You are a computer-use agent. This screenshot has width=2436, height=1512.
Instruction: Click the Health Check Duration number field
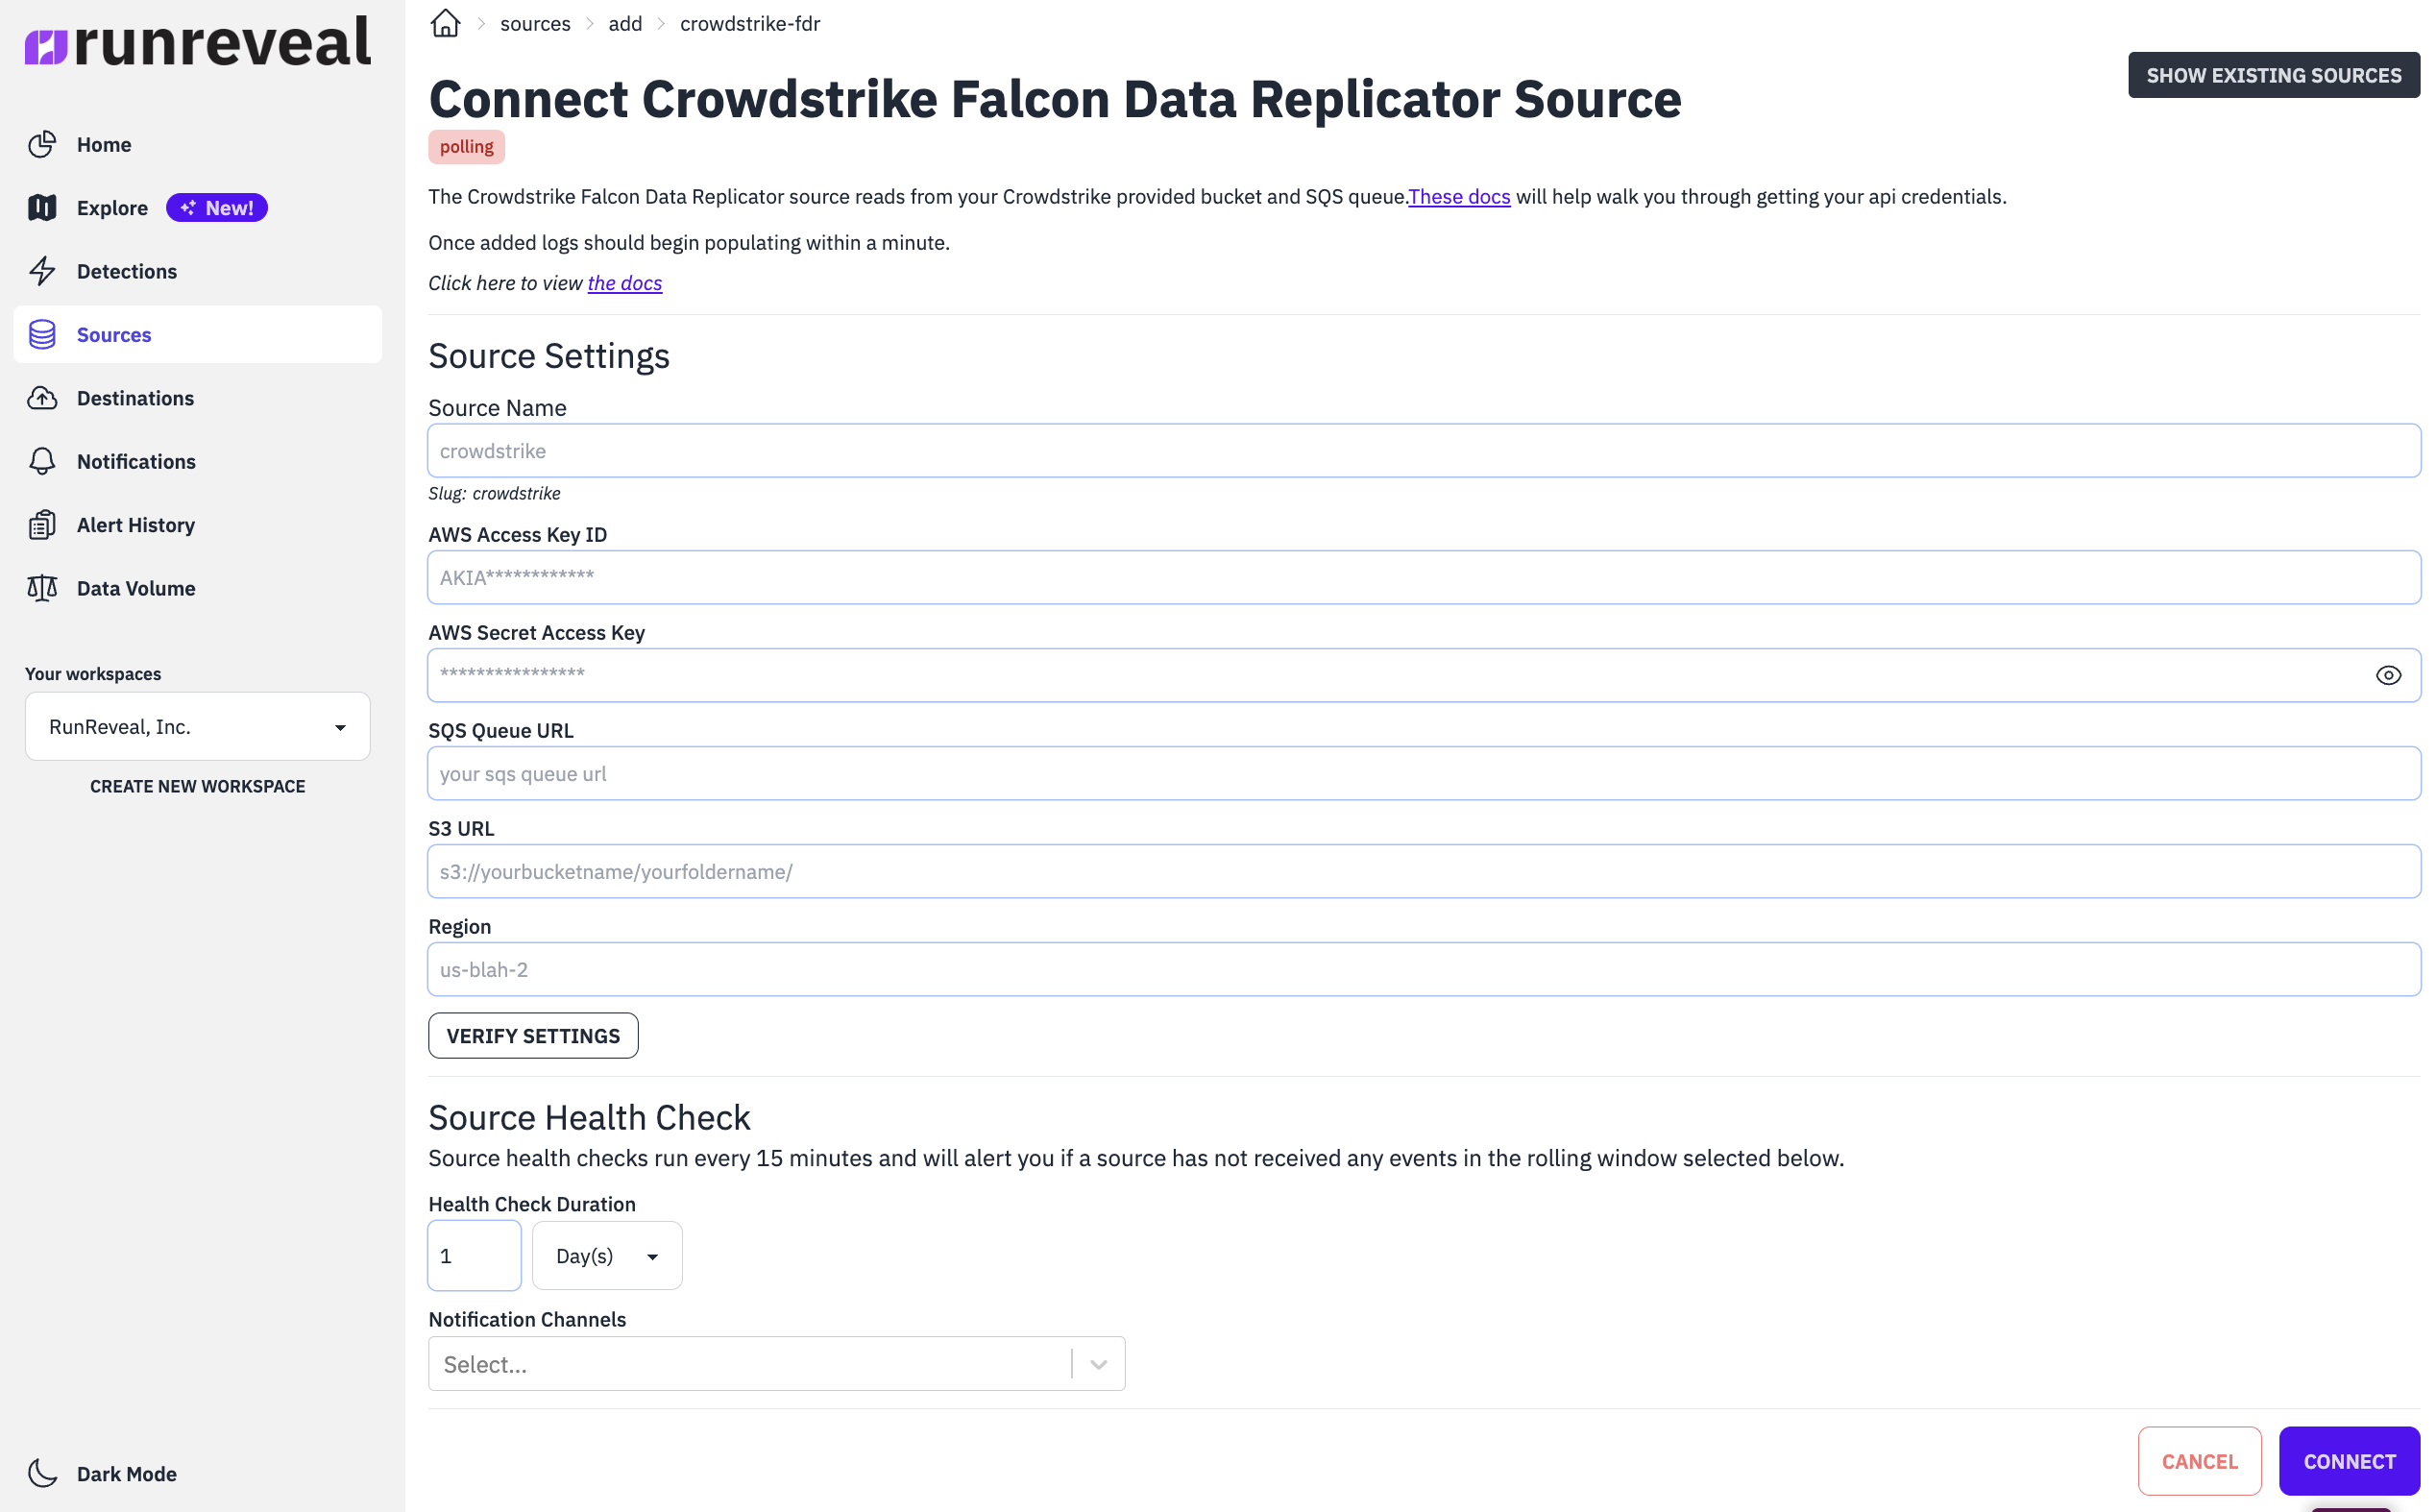474,1256
